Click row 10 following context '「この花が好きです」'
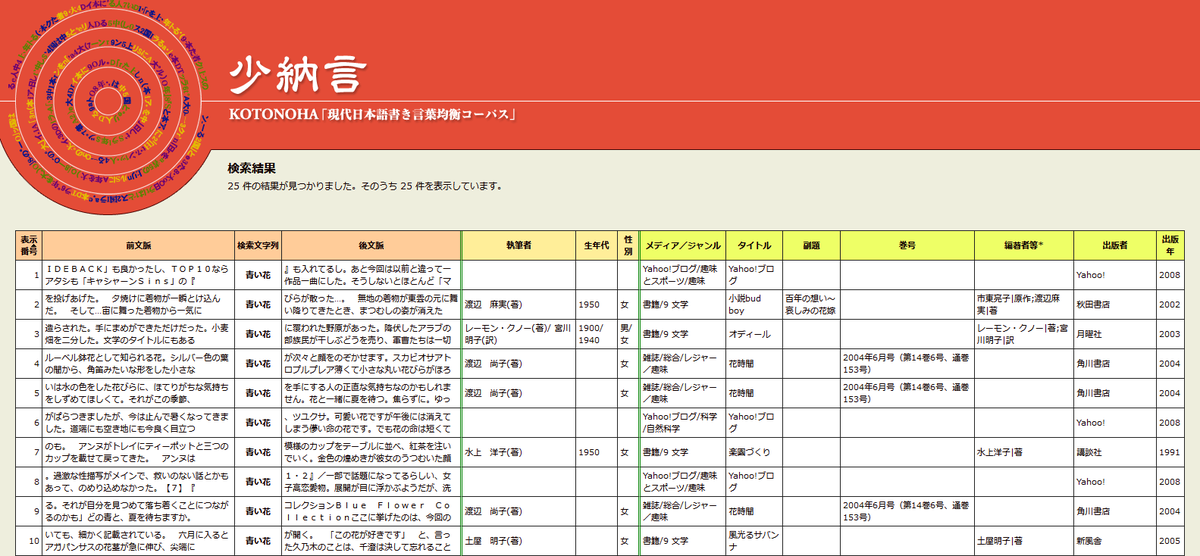The width and height of the screenshot is (1200, 556). tap(371, 540)
